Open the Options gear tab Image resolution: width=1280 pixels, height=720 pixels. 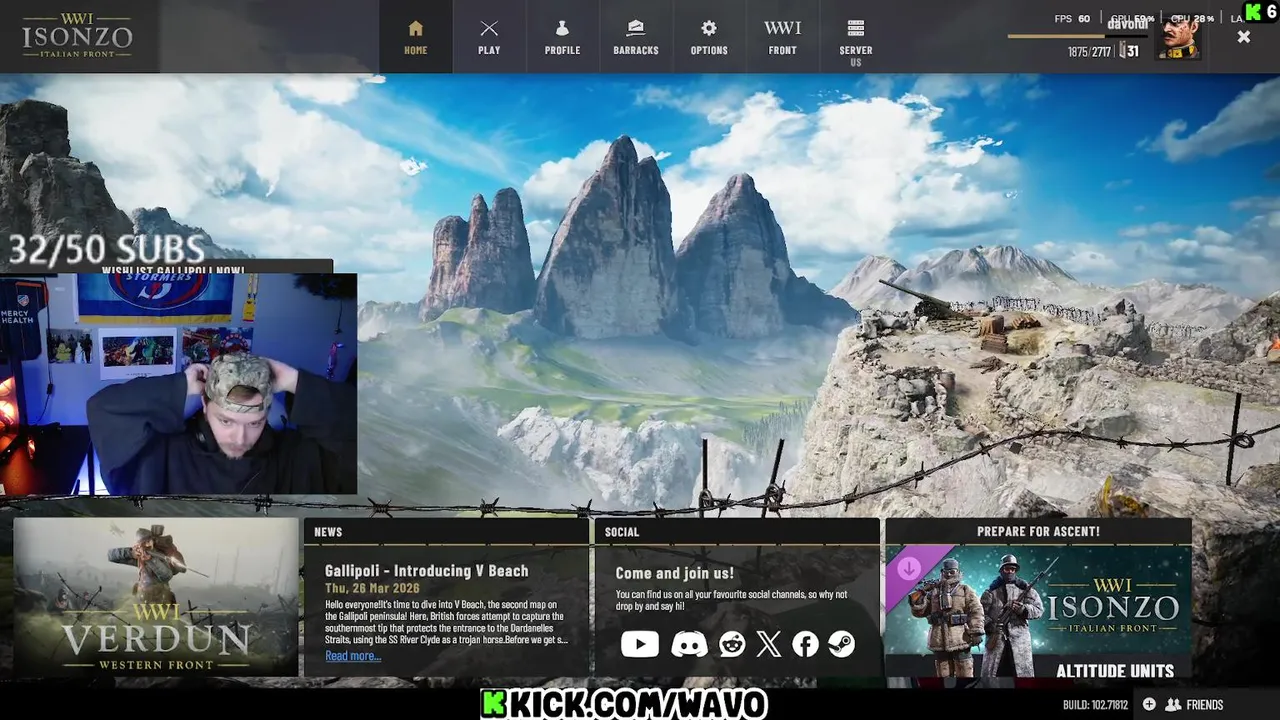[x=709, y=37]
